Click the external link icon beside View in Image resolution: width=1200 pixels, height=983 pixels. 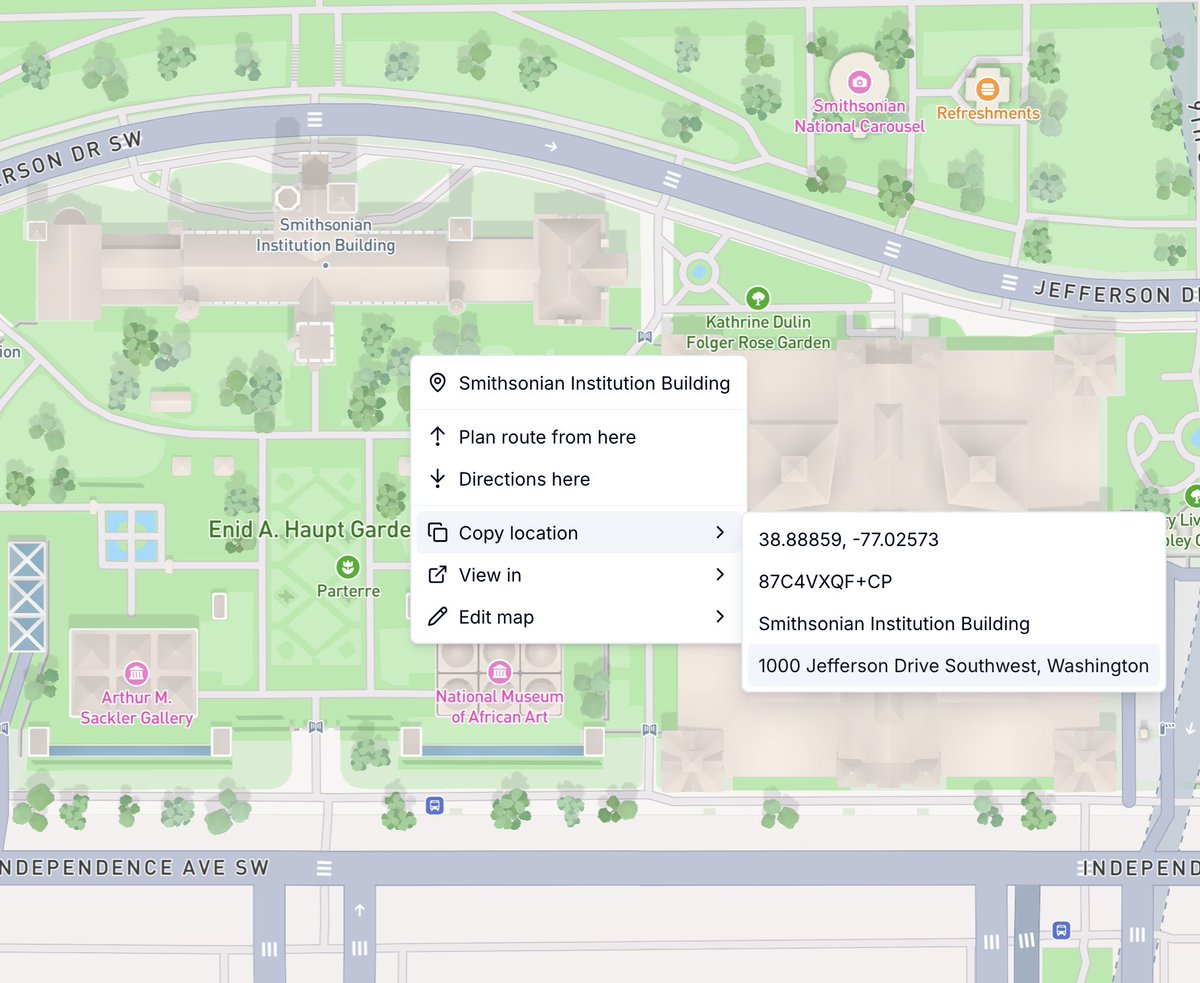tap(437, 575)
